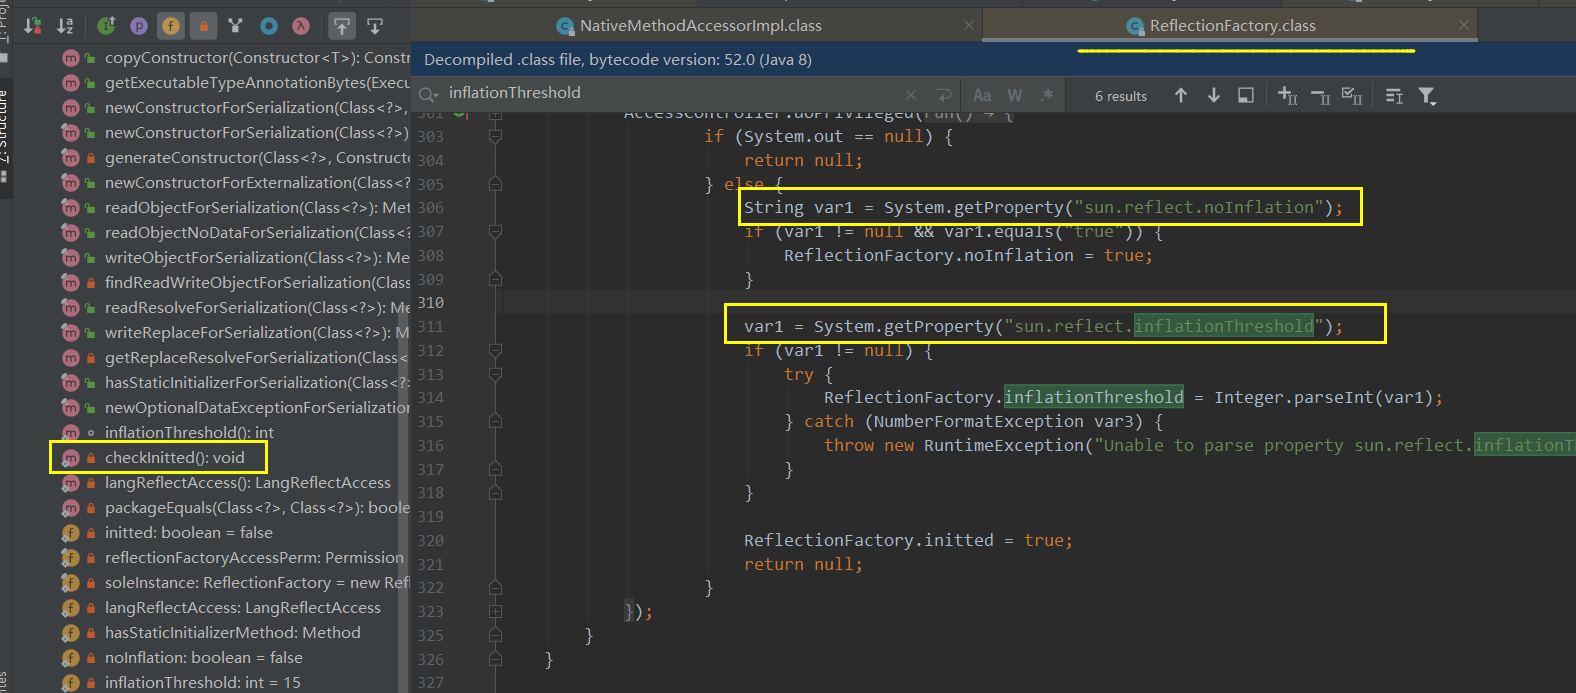Open the Structure tool window side tab
The image size is (1576, 693).
click(x=4, y=135)
